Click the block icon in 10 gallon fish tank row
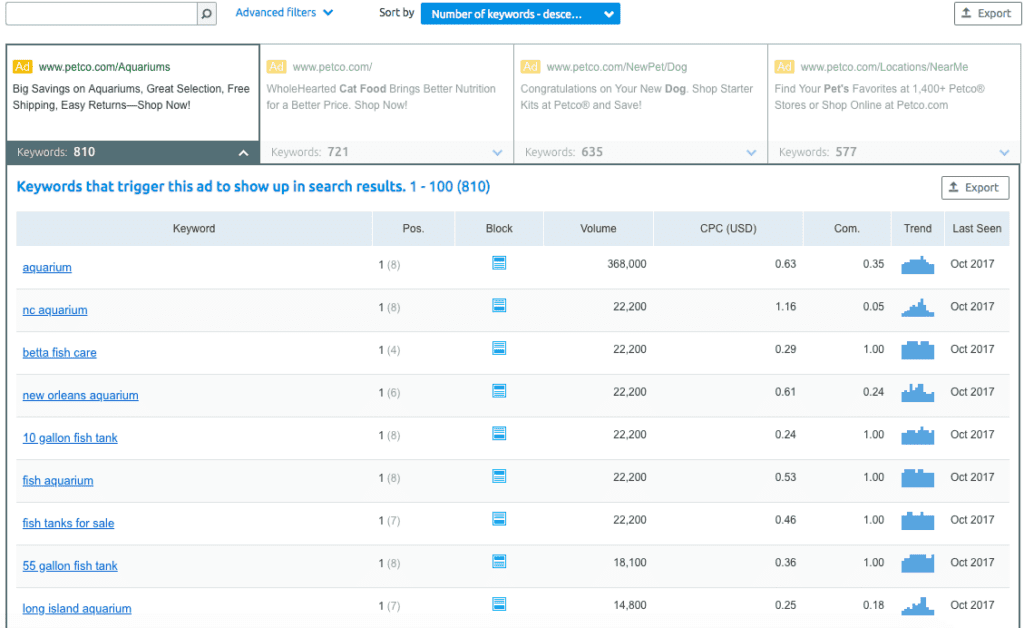This screenshot has width=1024, height=628. pyautogui.click(x=499, y=433)
